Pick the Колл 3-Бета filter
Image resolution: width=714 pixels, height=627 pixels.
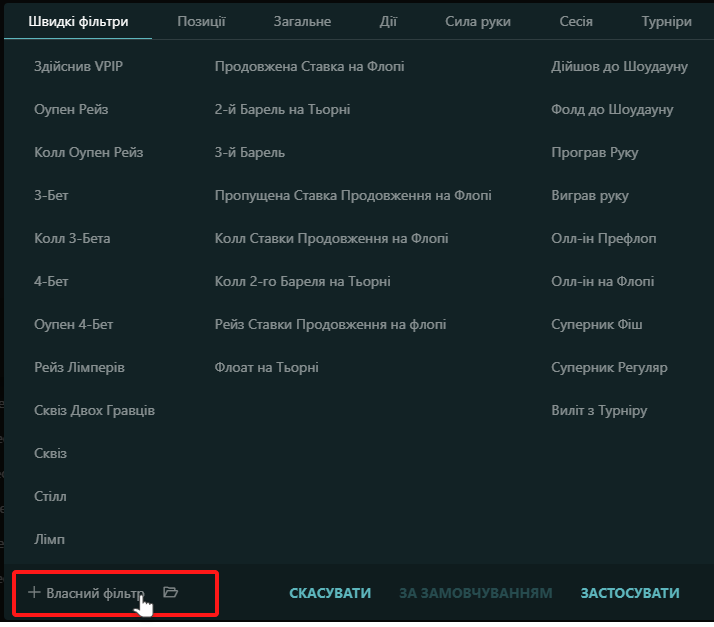coord(72,239)
